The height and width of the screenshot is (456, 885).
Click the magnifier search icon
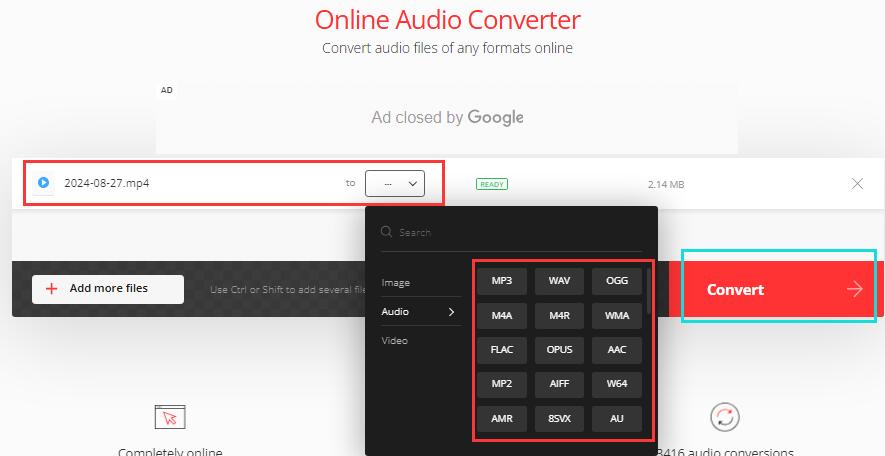[386, 231]
